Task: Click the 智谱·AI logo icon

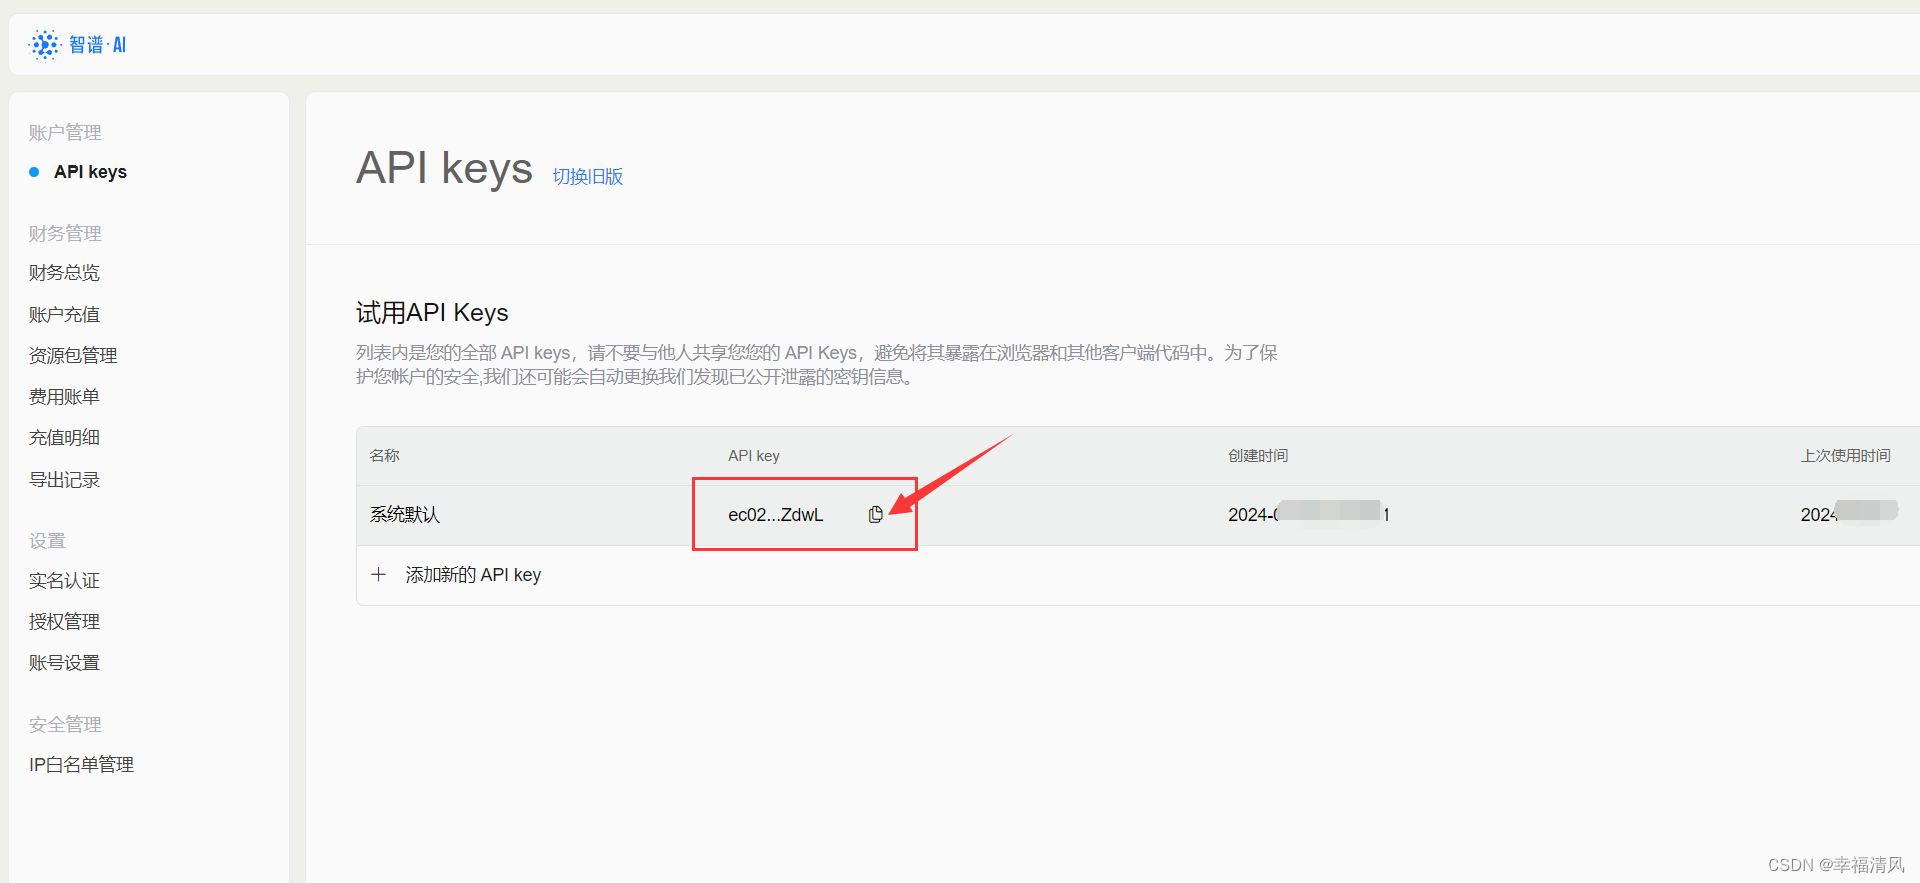Action: (45, 45)
